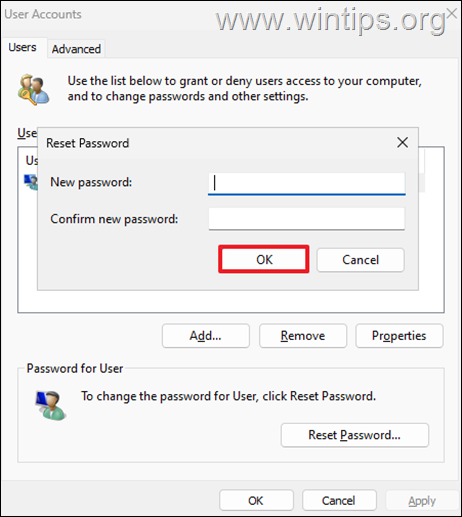Open user Properties
462x517 pixels.
(399, 336)
